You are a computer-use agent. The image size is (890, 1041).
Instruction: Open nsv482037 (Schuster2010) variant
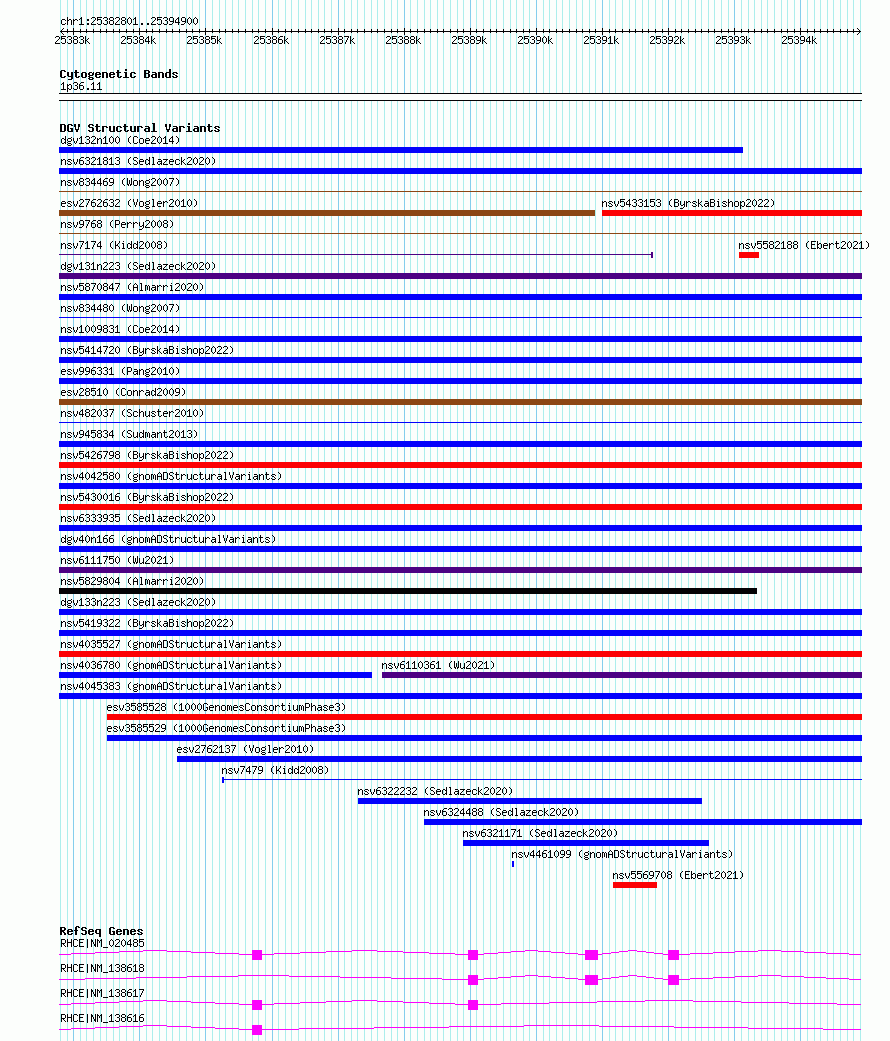point(131,414)
